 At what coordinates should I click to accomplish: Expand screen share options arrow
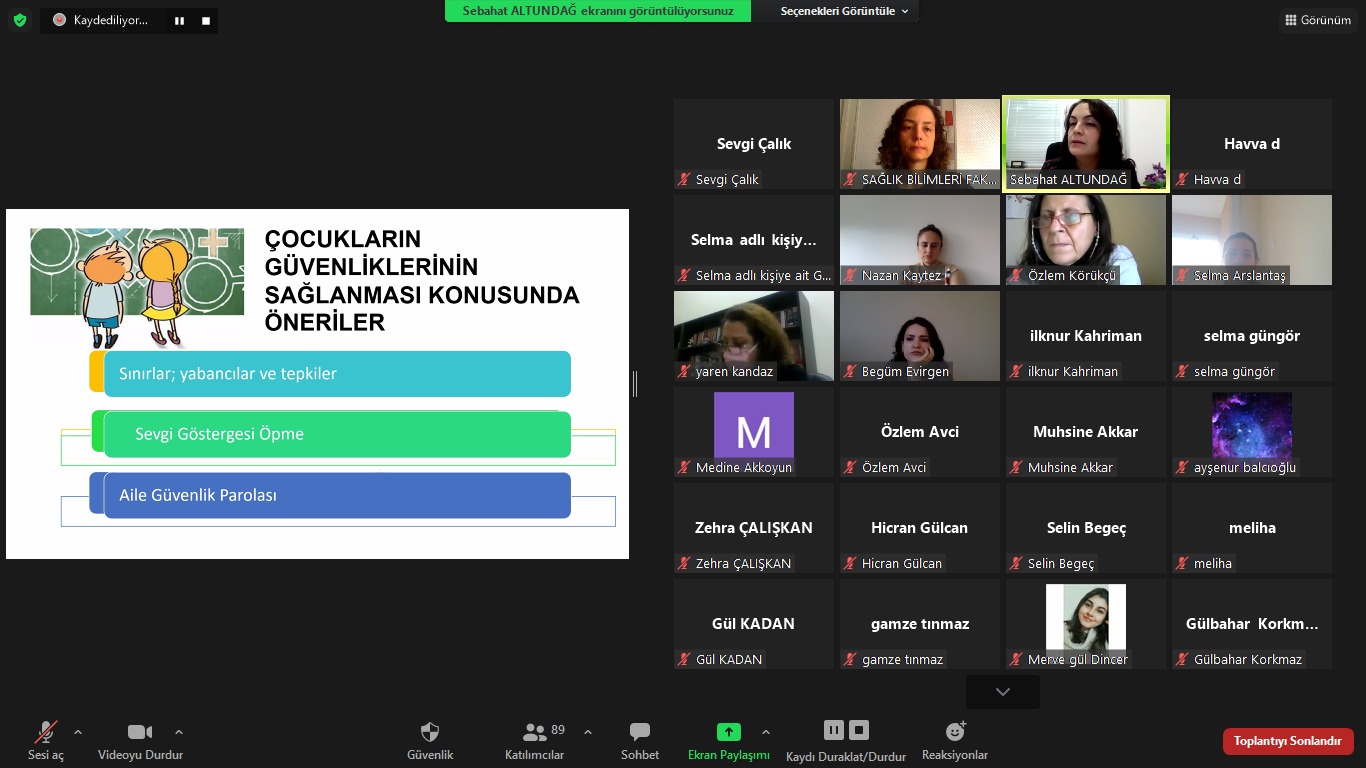click(766, 732)
